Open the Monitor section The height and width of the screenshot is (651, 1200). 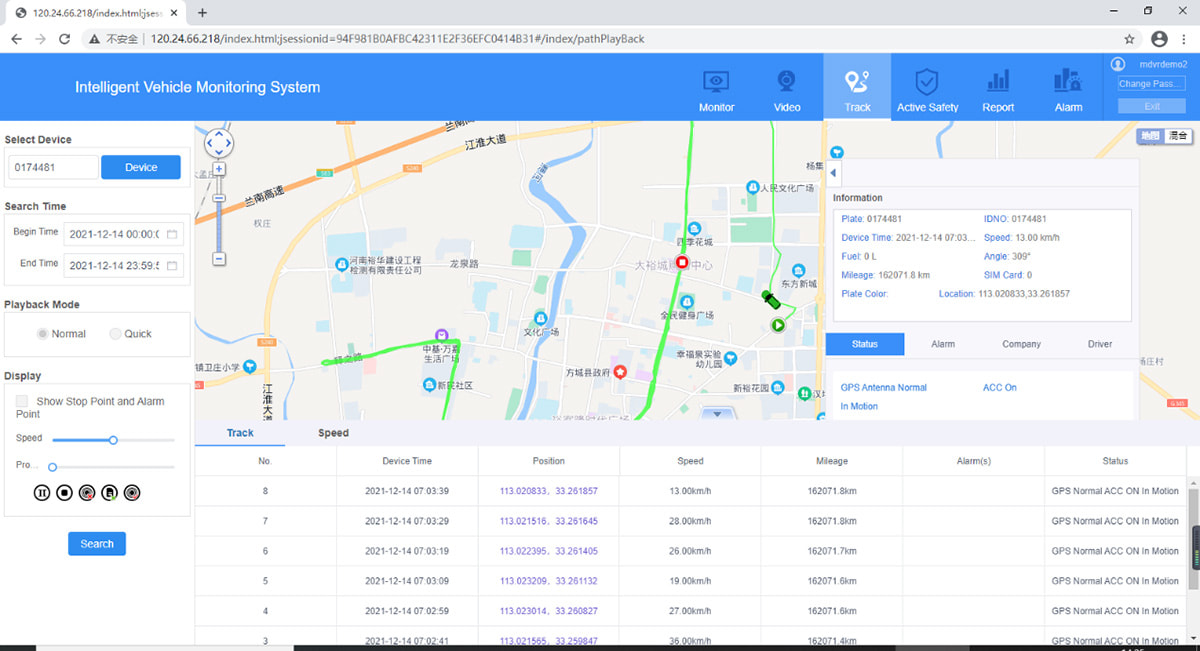[x=716, y=90]
